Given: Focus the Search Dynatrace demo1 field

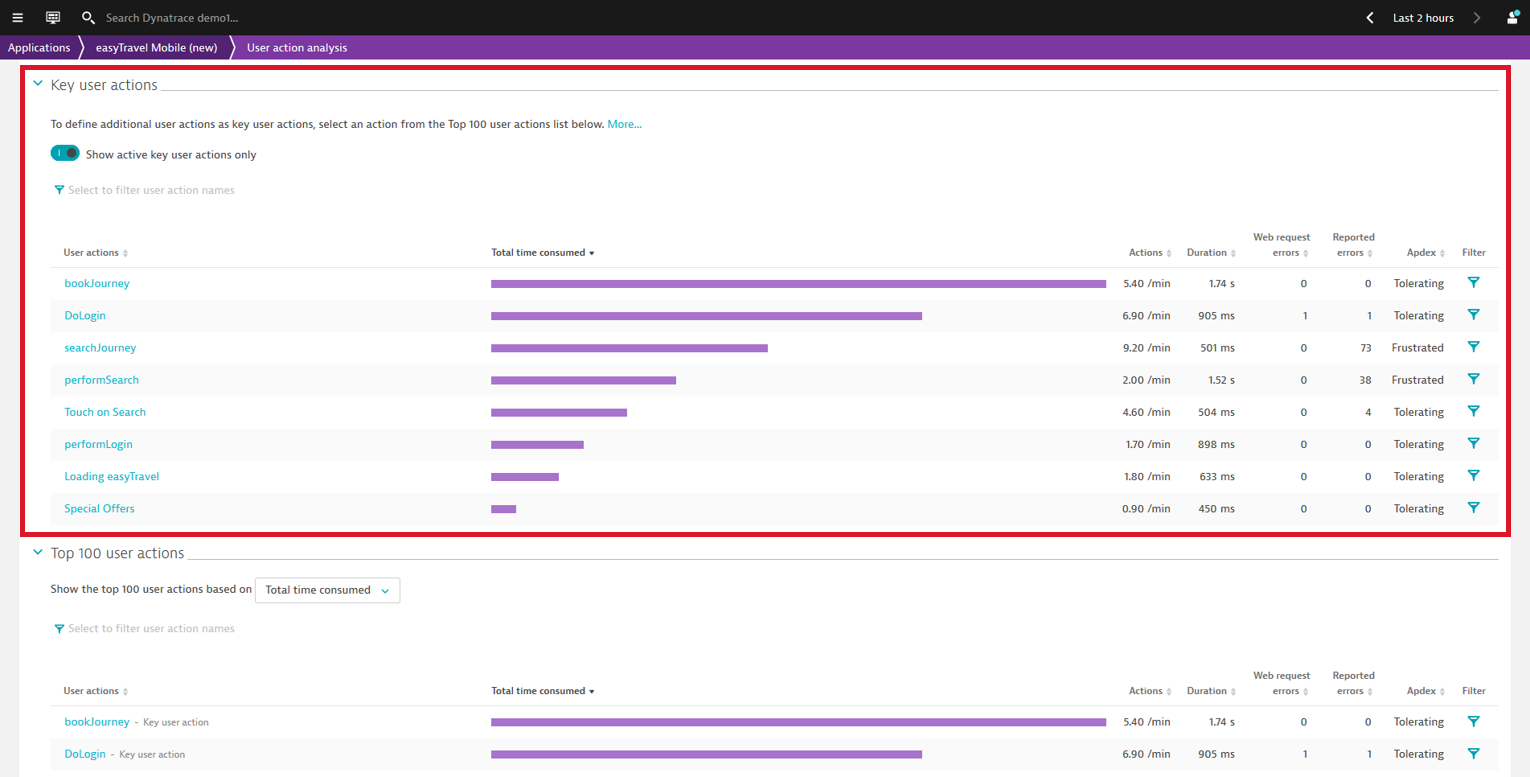Looking at the screenshot, I should (x=172, y=18).
